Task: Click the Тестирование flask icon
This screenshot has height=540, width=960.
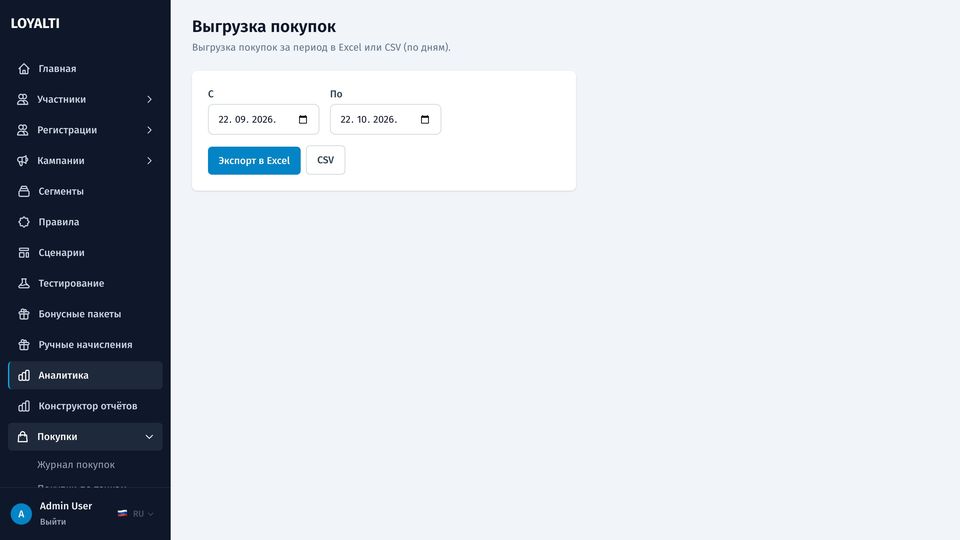Action: click(x=24, y=283)
